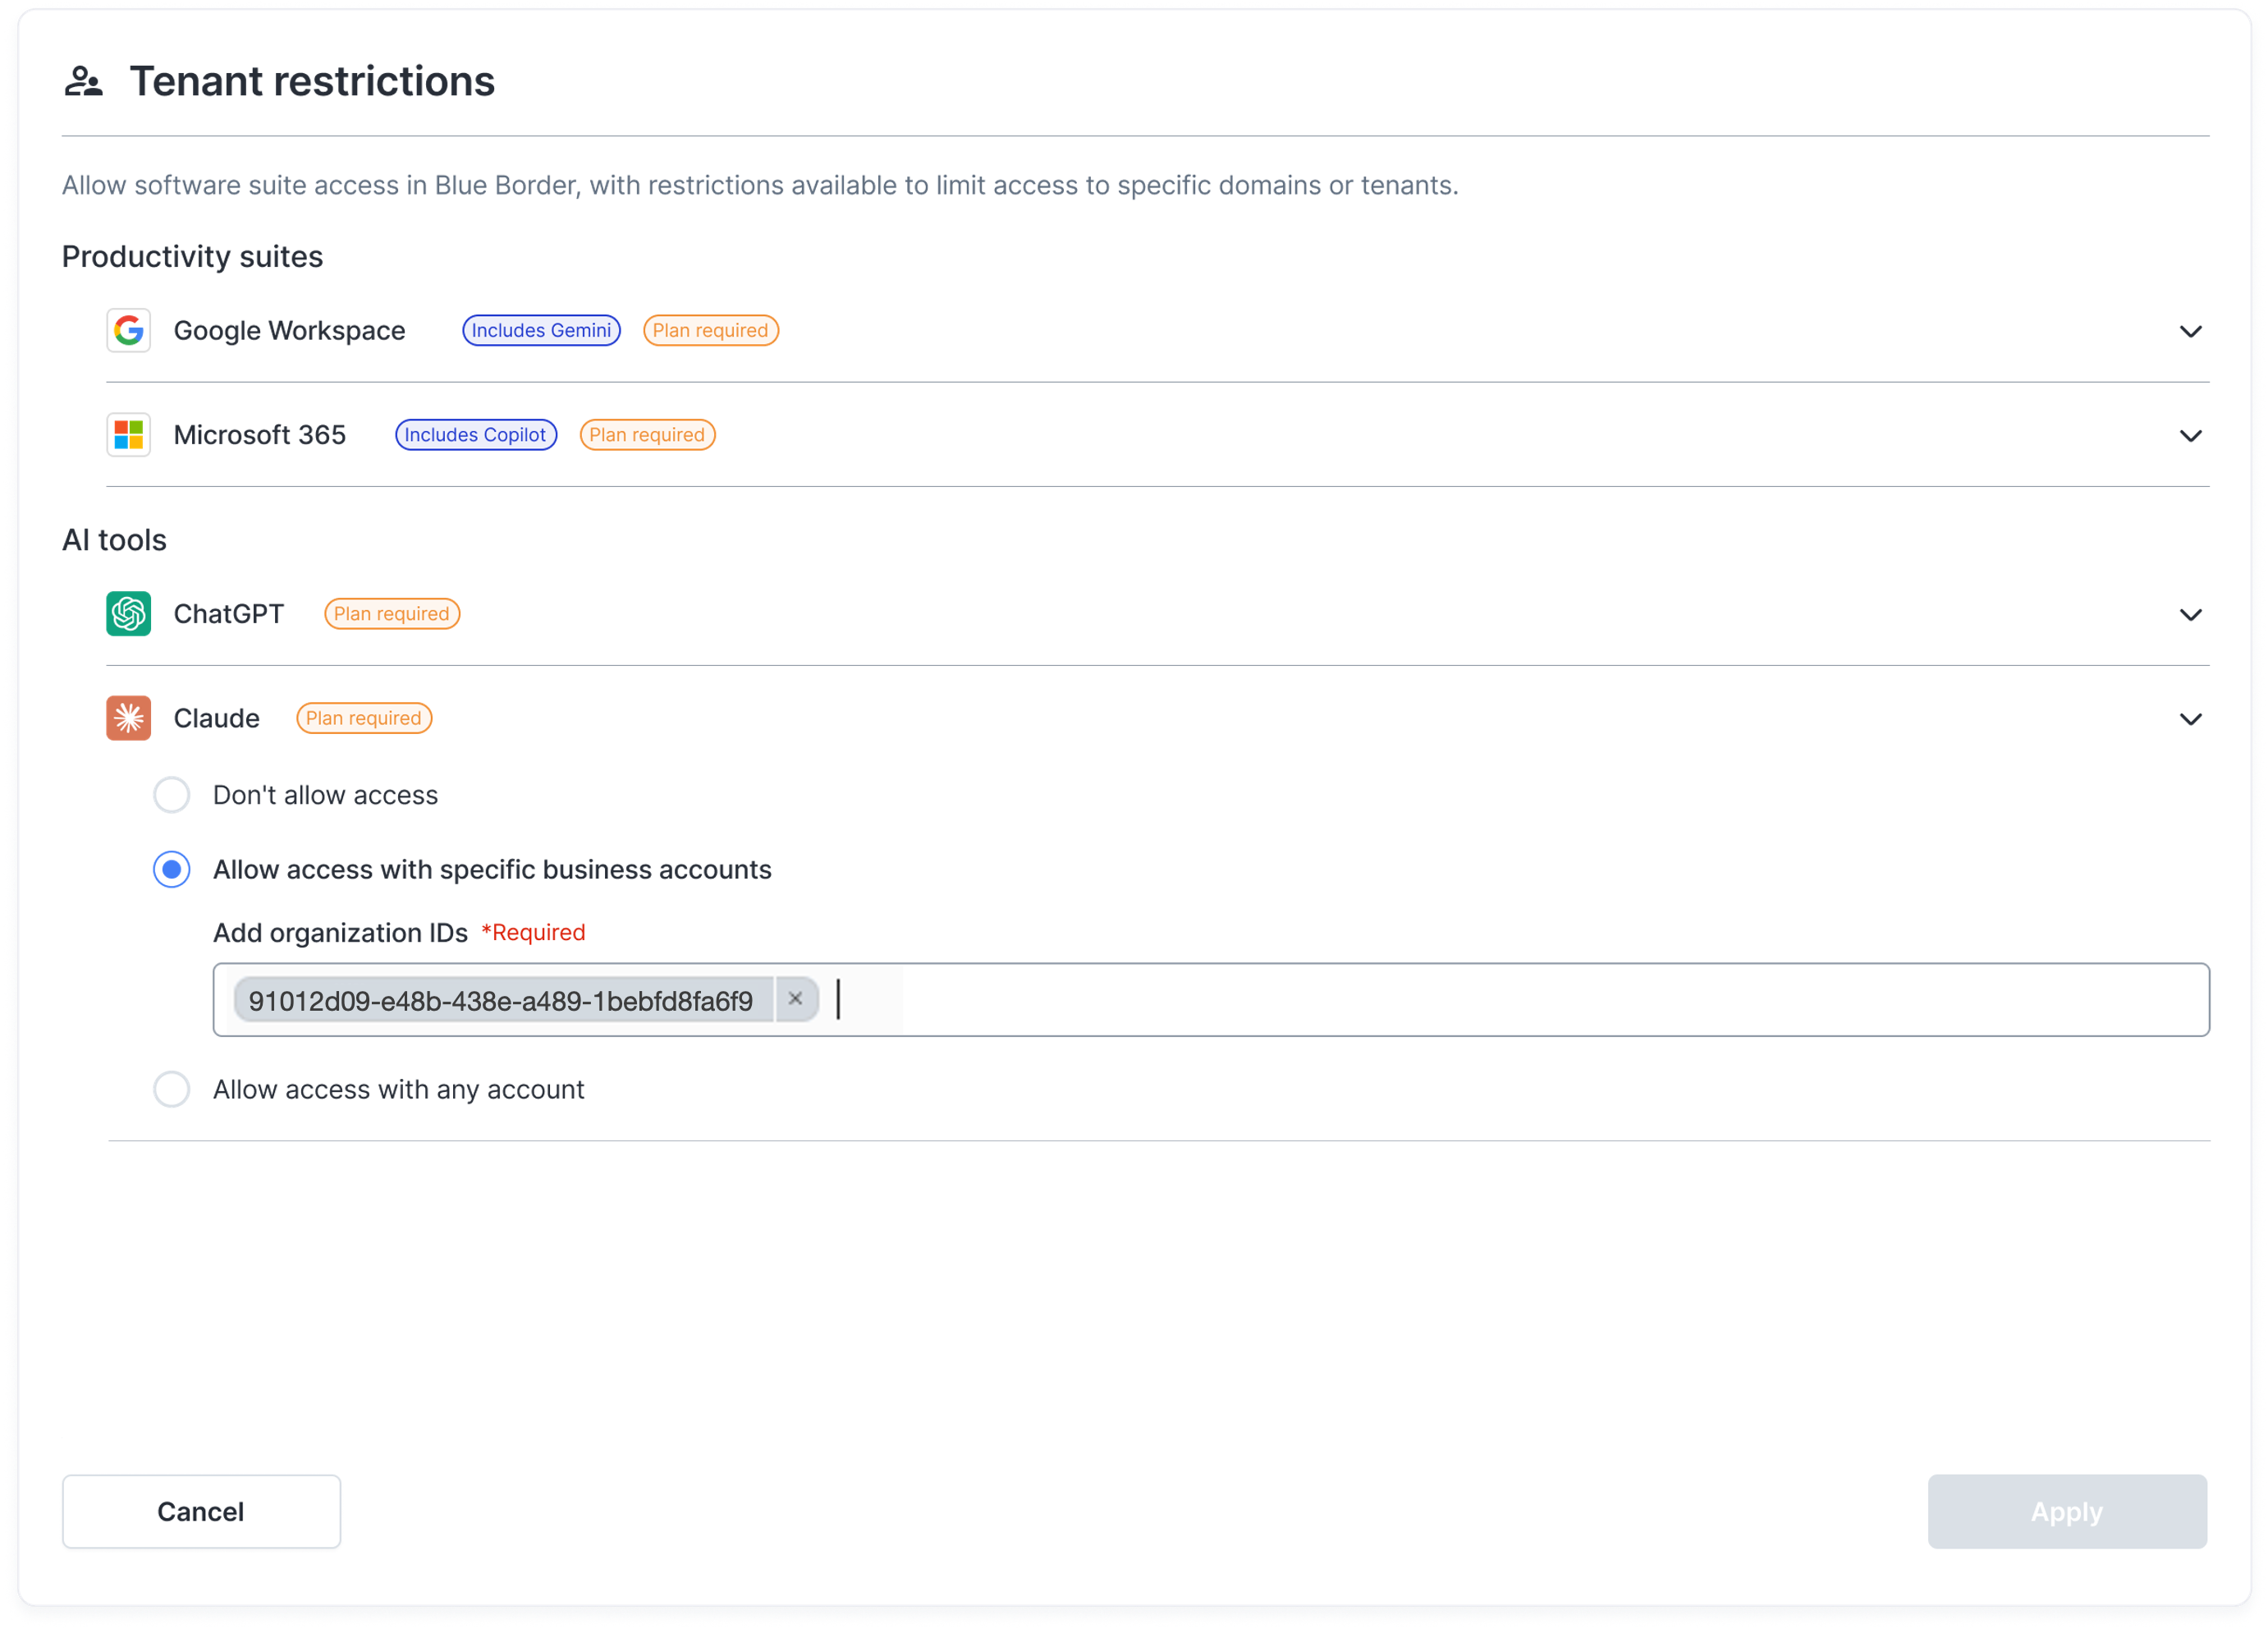This screenshot has height=1629, width=2268.
Task: Choose "Allow access with any account" radio
Action: (x=172, y=1089)
